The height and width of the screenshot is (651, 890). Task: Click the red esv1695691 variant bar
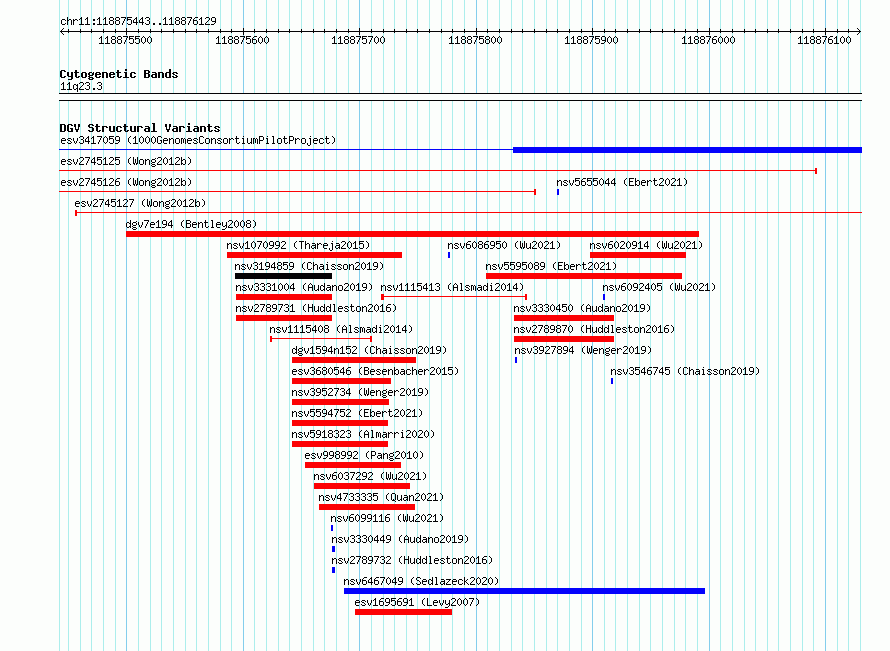click(404, 612)
